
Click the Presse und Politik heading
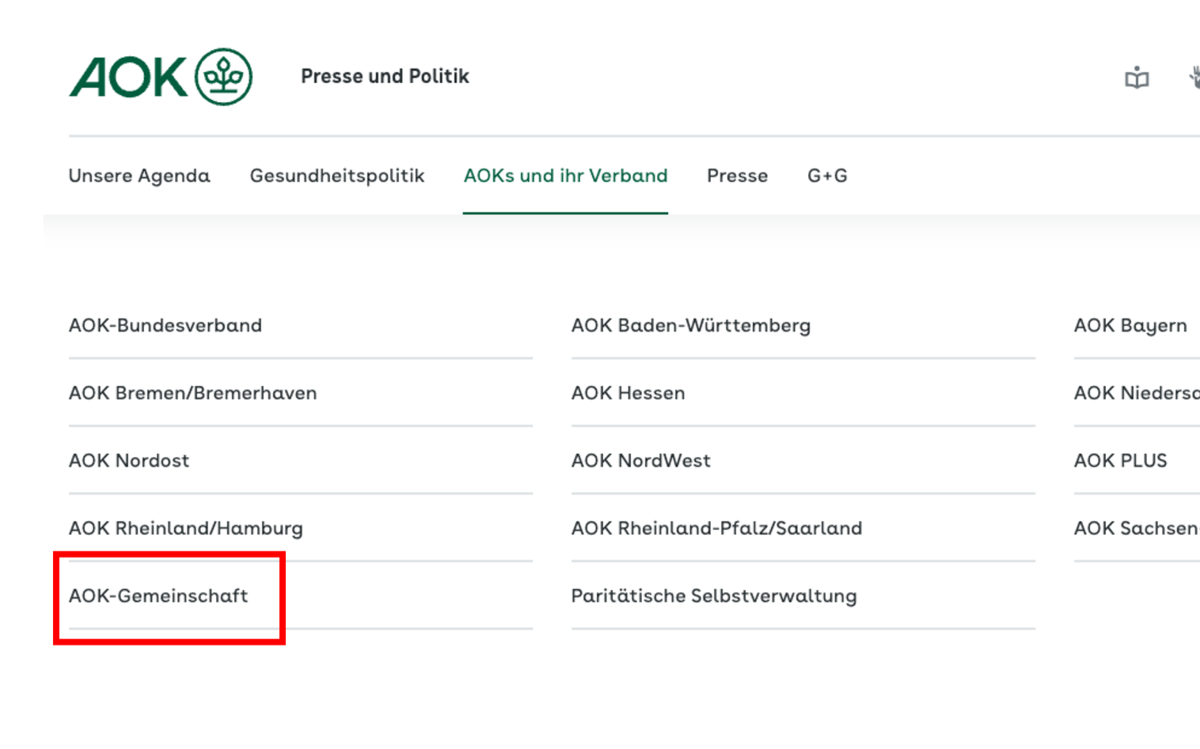(385, 76)
